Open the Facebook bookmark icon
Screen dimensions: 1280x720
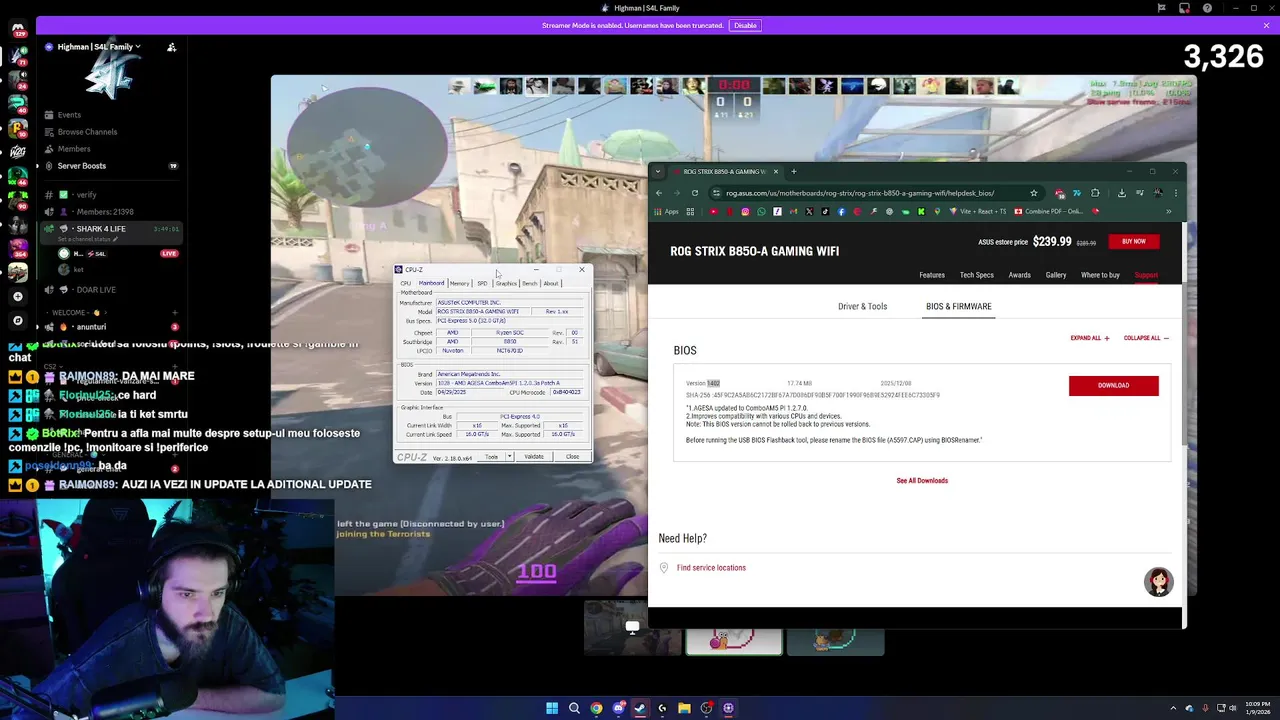click(x=841, y=211)
